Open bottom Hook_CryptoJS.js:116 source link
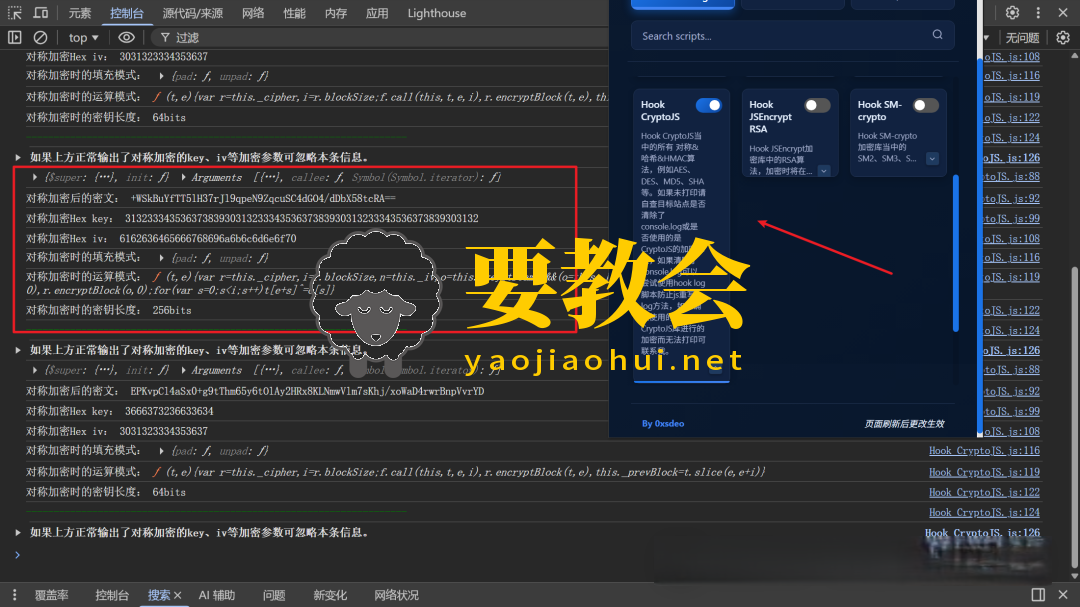The image size is (1080, 607). 984,451
